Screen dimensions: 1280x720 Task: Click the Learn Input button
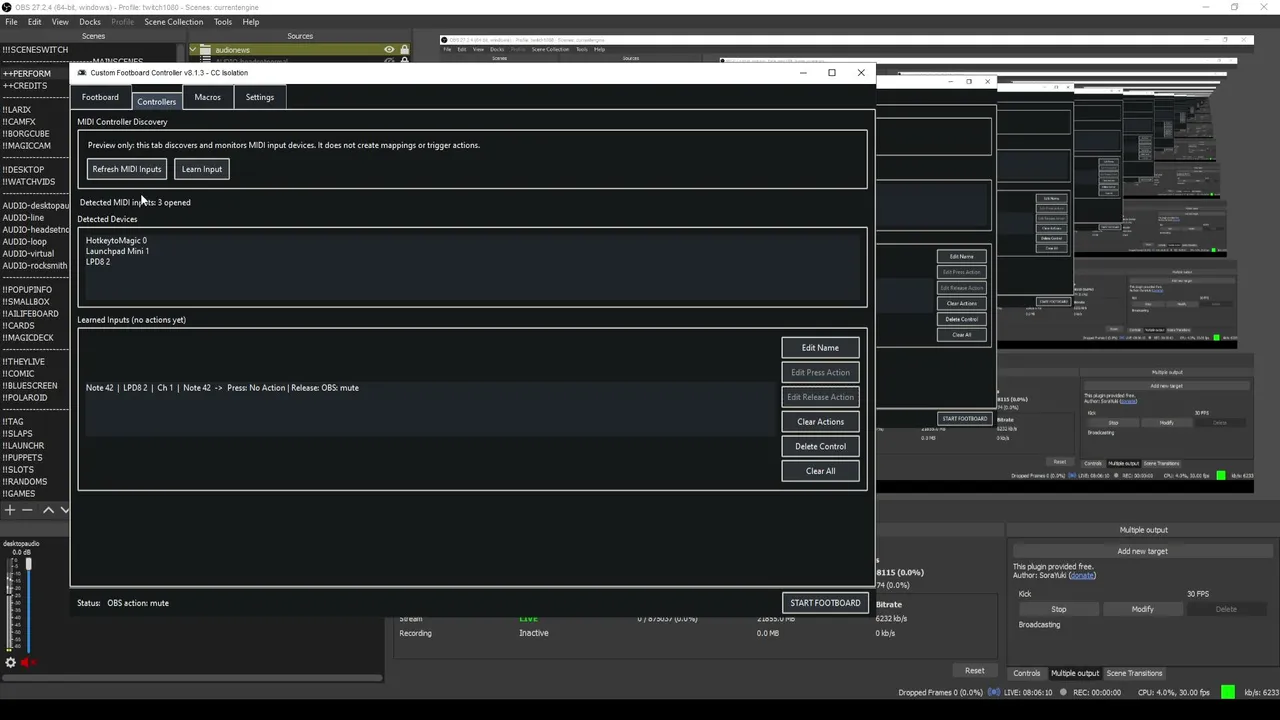point(202,169)
